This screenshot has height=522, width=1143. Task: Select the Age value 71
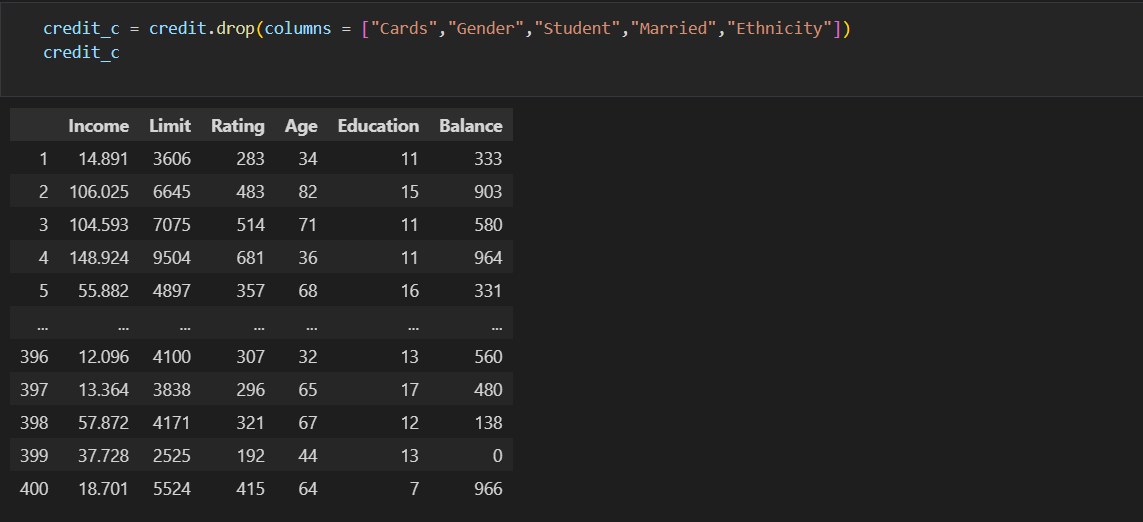point(308,225)
